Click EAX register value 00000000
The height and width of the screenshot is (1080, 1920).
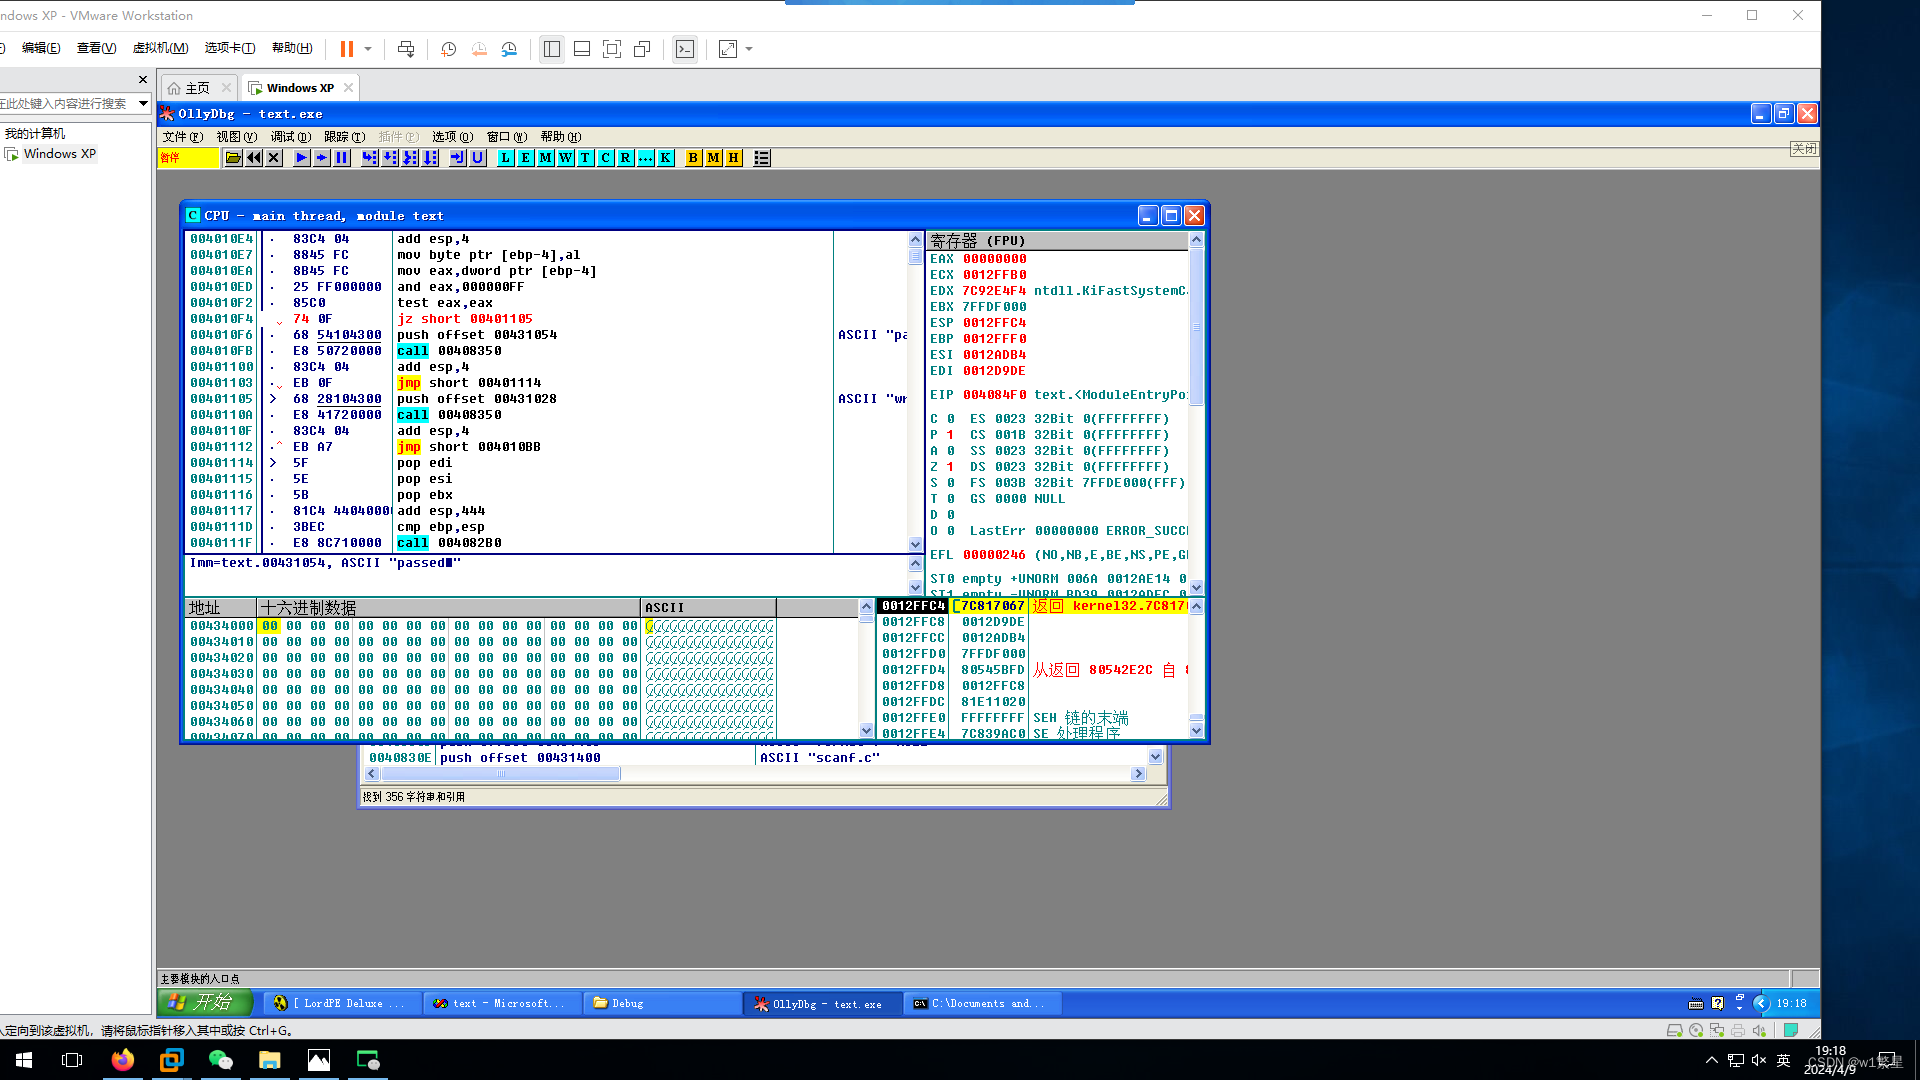tap(994, 259)
